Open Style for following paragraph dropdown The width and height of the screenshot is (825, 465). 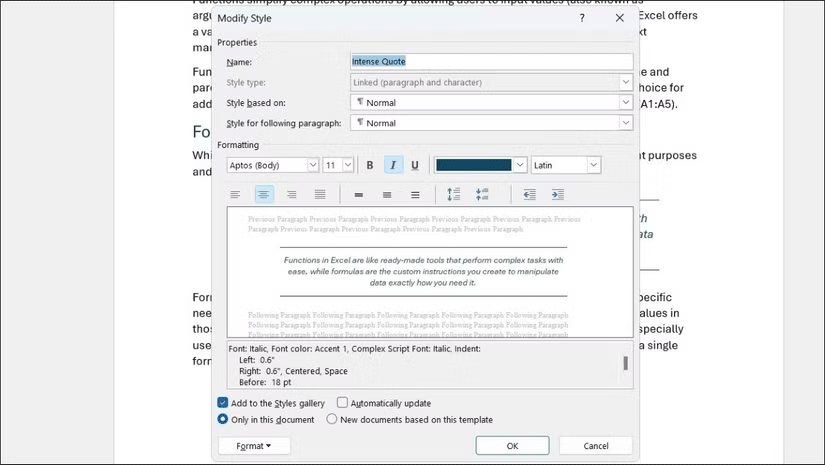[x=625, y=123]
